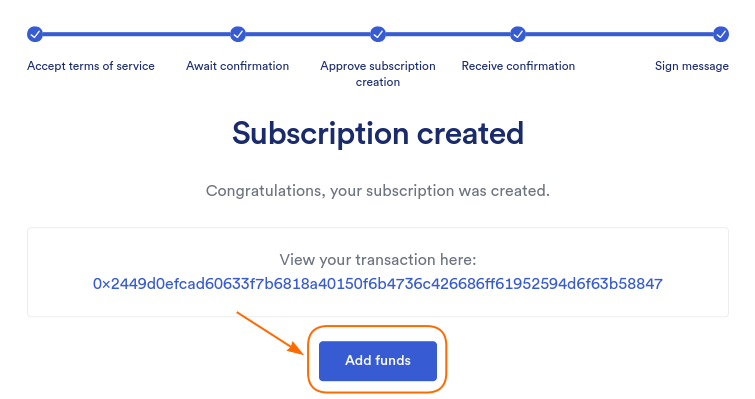Select the Receive confirmation step label
This screenshot has width=755, height=399.
click(518, 66)
